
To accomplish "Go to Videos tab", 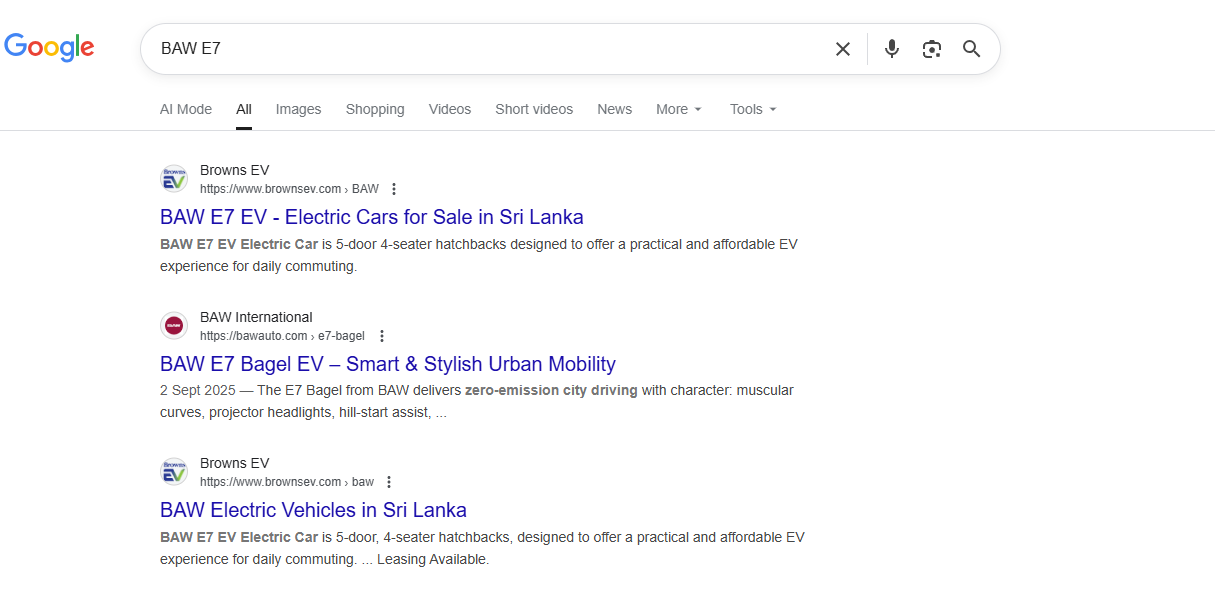I will click(x=450, y=109).
